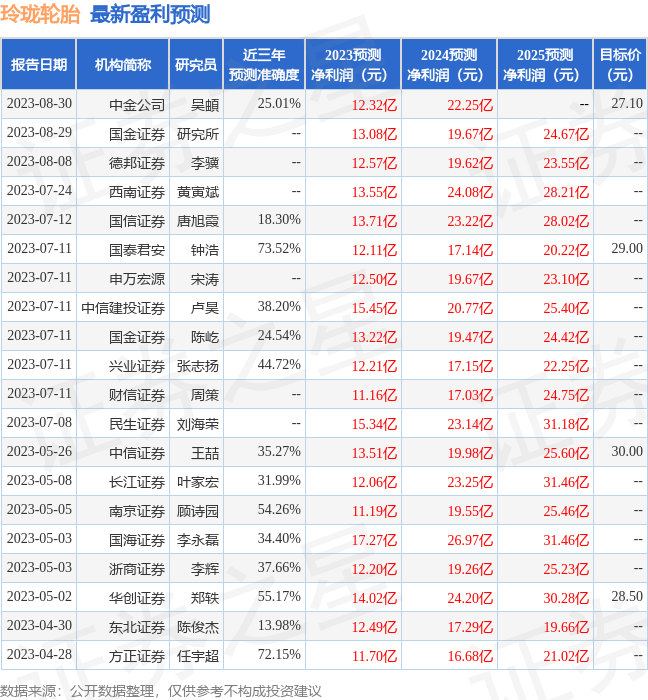Click target price 30.00
Image resolution: width=648 pixels, height=700 pixels.
tap(627, 452)
